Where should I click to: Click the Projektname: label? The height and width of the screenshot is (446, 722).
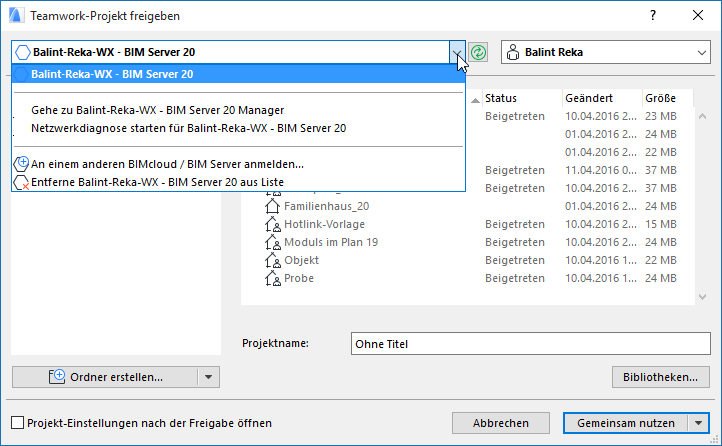(275, 343)
